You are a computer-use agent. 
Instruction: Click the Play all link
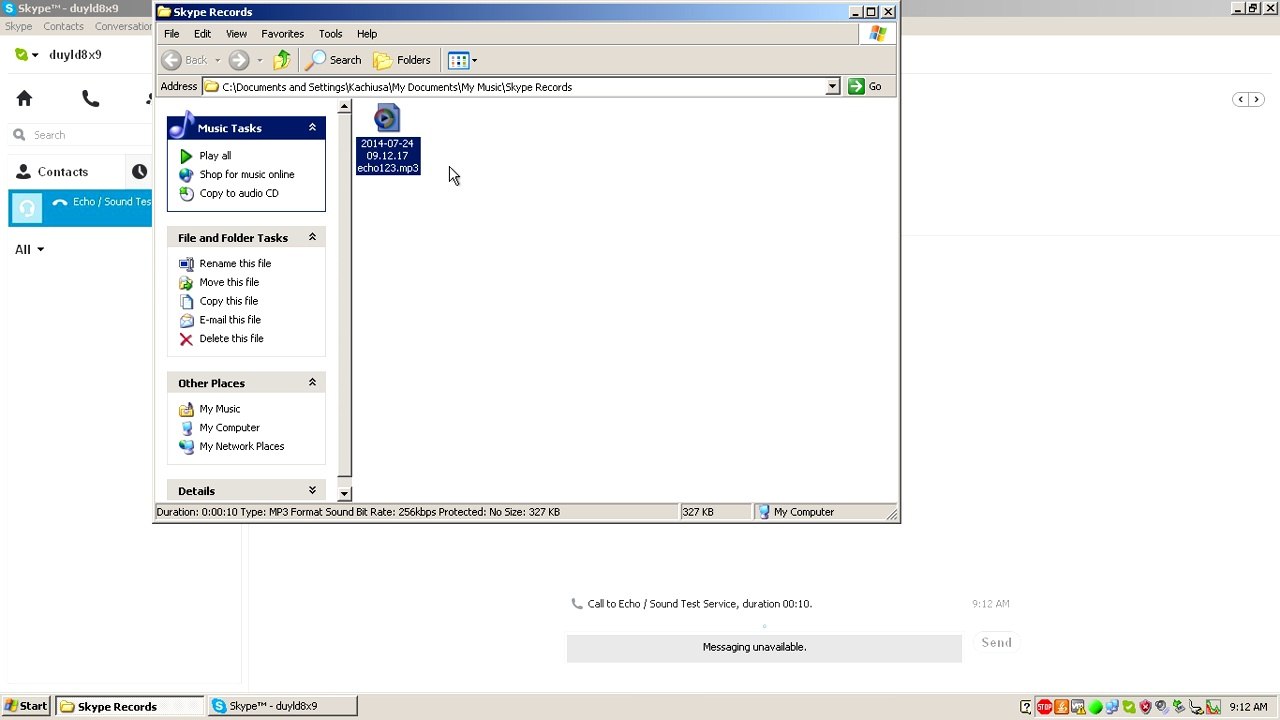[x=215, y=156]
